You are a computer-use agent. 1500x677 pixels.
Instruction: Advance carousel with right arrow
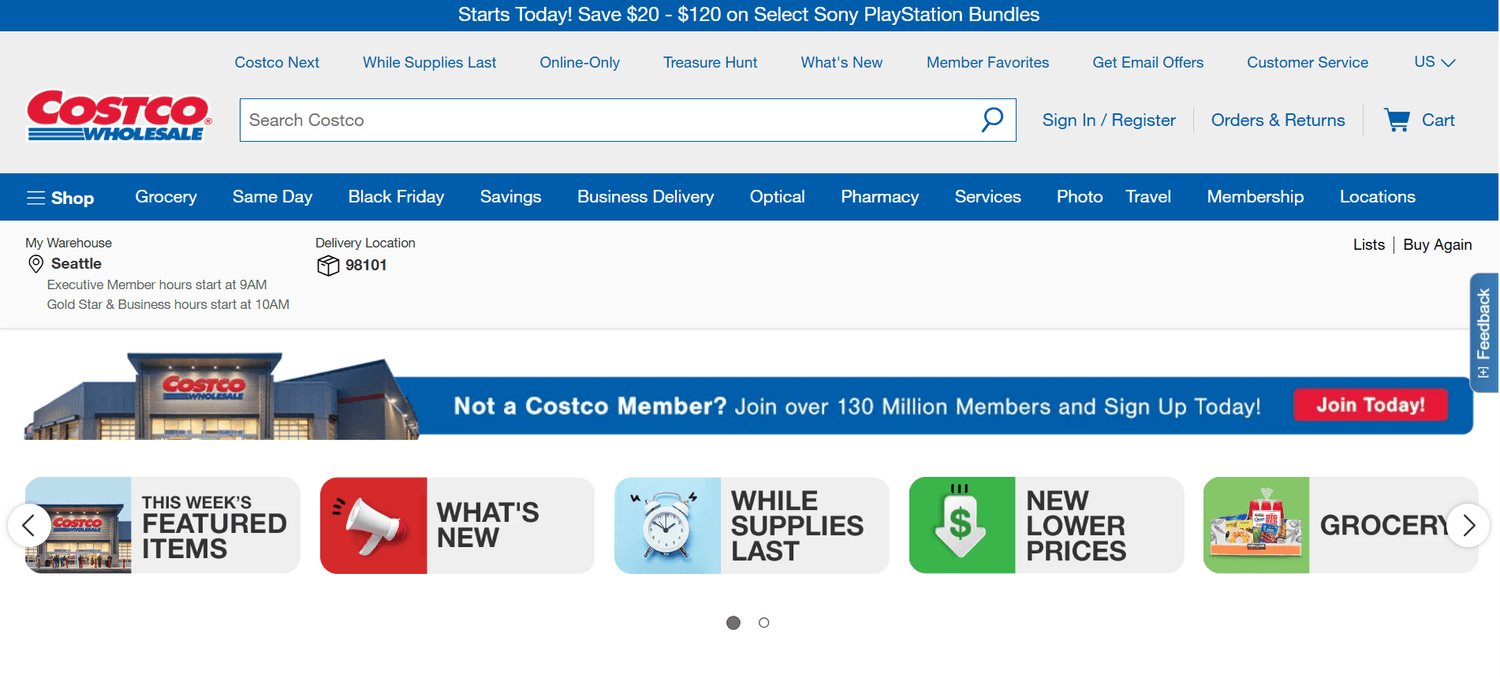point(1468,525)
